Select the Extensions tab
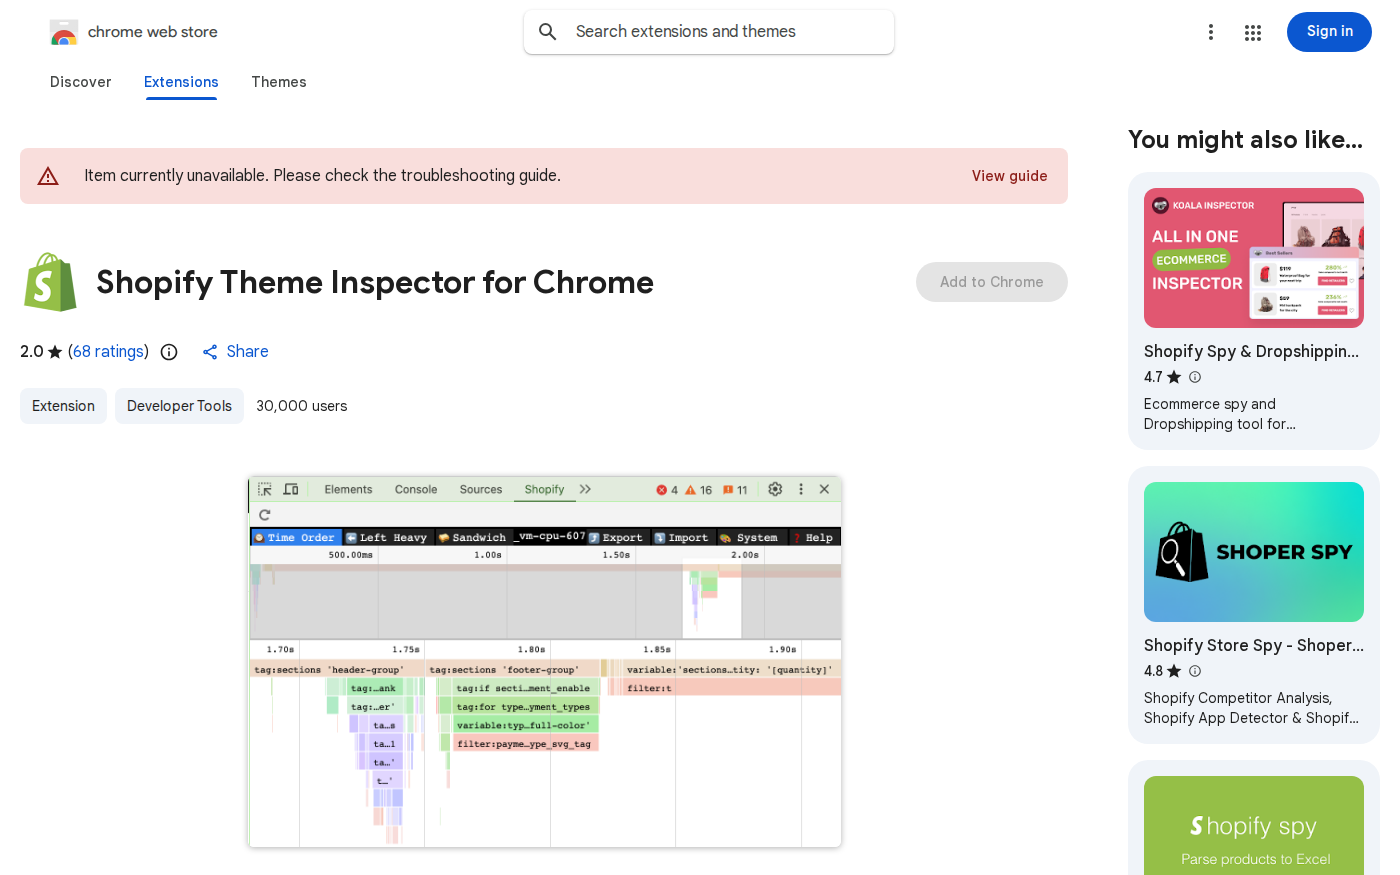This screenshot has width=1400, height=875. click(x=181, y=82)
